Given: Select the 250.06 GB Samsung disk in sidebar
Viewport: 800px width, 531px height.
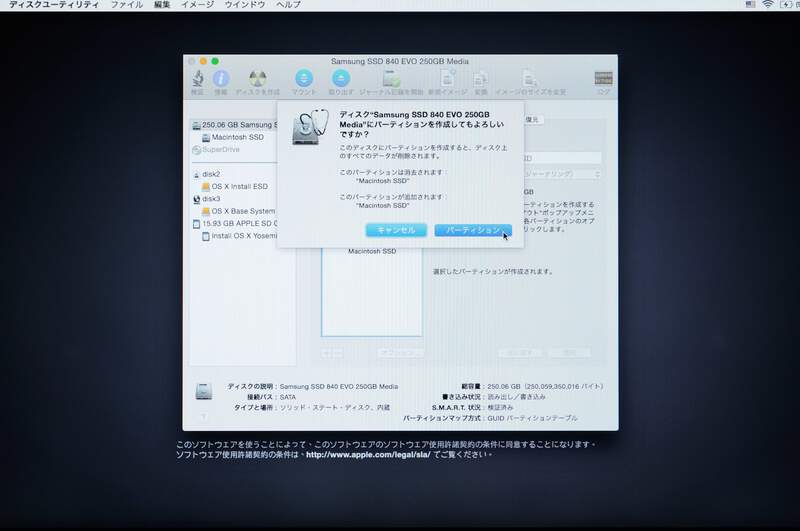Looking at the screenshot, I should pos(235,125).
